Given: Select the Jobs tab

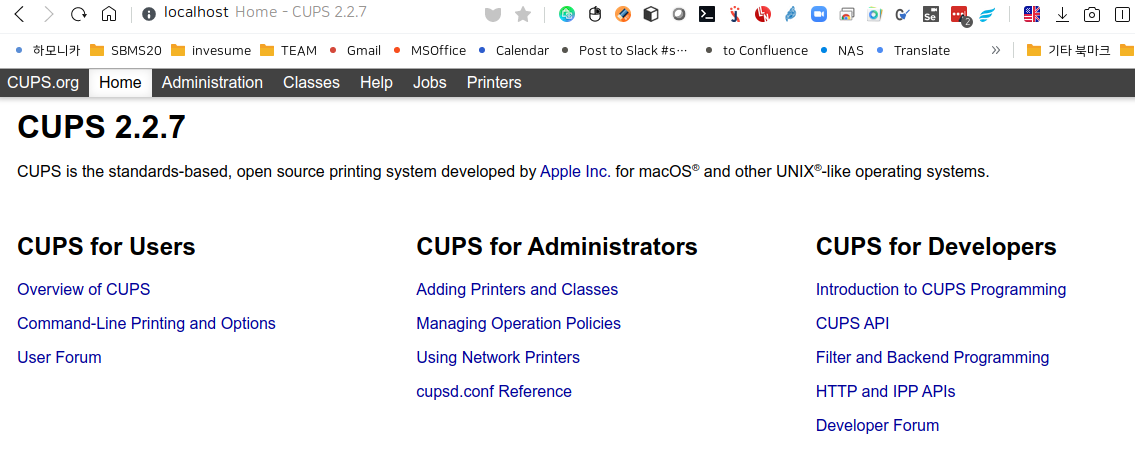Looking at the screenshot, I should click(x=429, y=83).
